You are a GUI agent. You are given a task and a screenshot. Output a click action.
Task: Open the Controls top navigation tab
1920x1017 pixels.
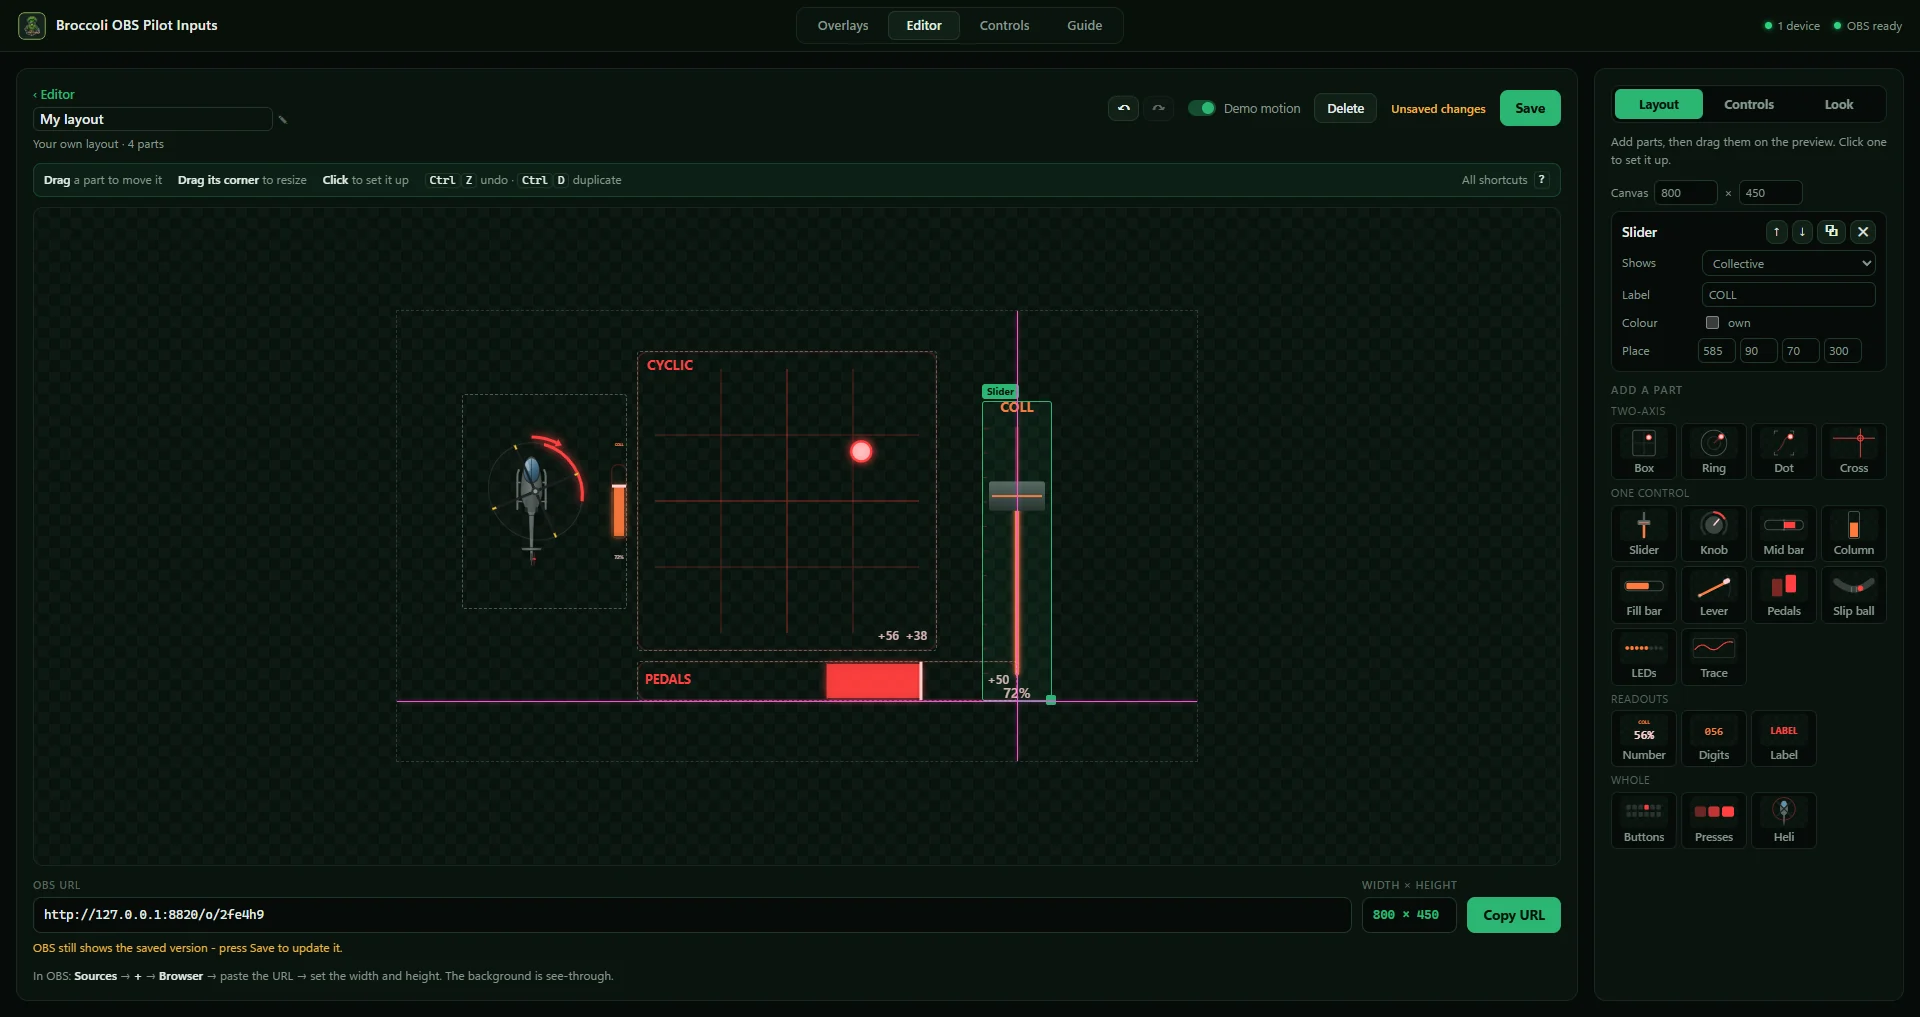(1004, 26)
